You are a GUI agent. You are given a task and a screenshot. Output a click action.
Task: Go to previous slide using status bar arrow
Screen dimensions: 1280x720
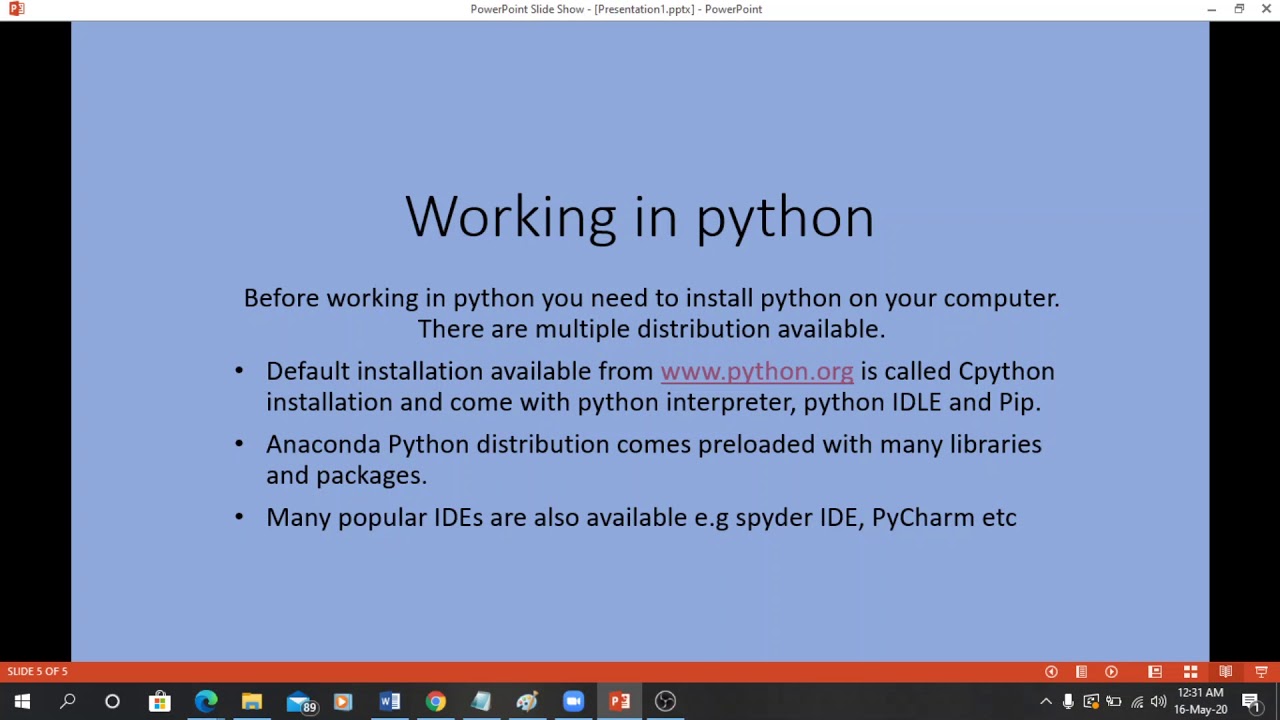pyautogui.click(x=1051, y=672)
